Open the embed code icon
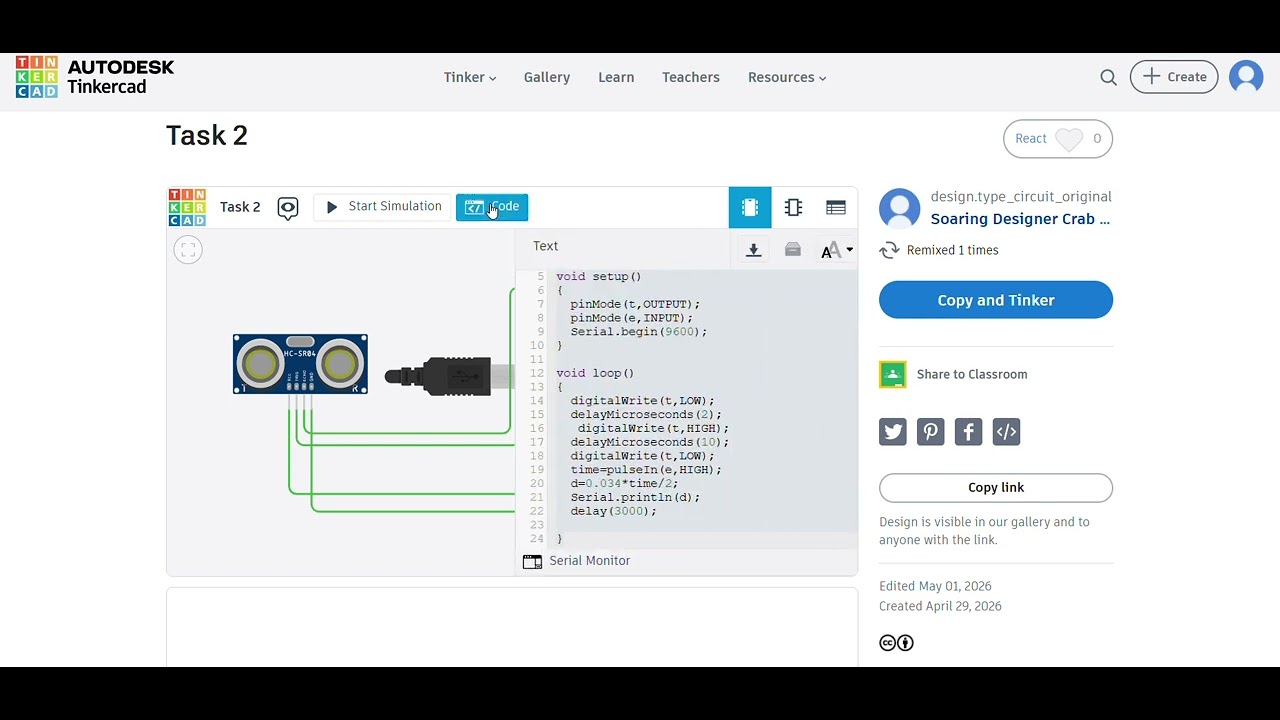Screen dimensions: 1280x720 [x=1006, y=432]
